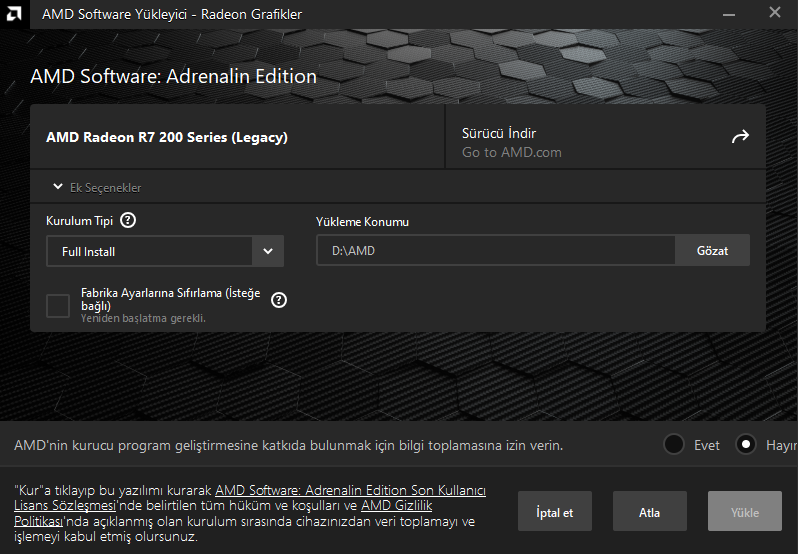The height and width of the screenshot is (554, 798).
Task: Click the AMD Software: Adrenalin Edition title
Action: pyautogui.click(x=174, y=76)
